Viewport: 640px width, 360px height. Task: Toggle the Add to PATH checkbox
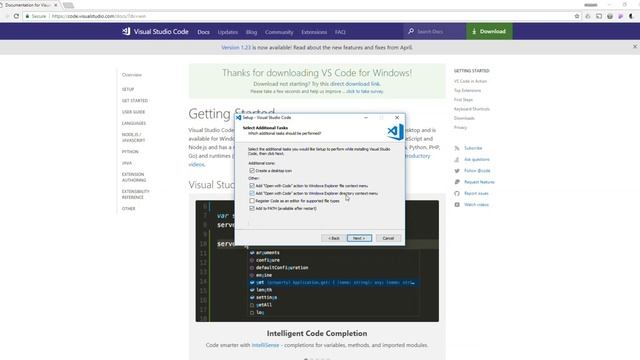(252, 208)
